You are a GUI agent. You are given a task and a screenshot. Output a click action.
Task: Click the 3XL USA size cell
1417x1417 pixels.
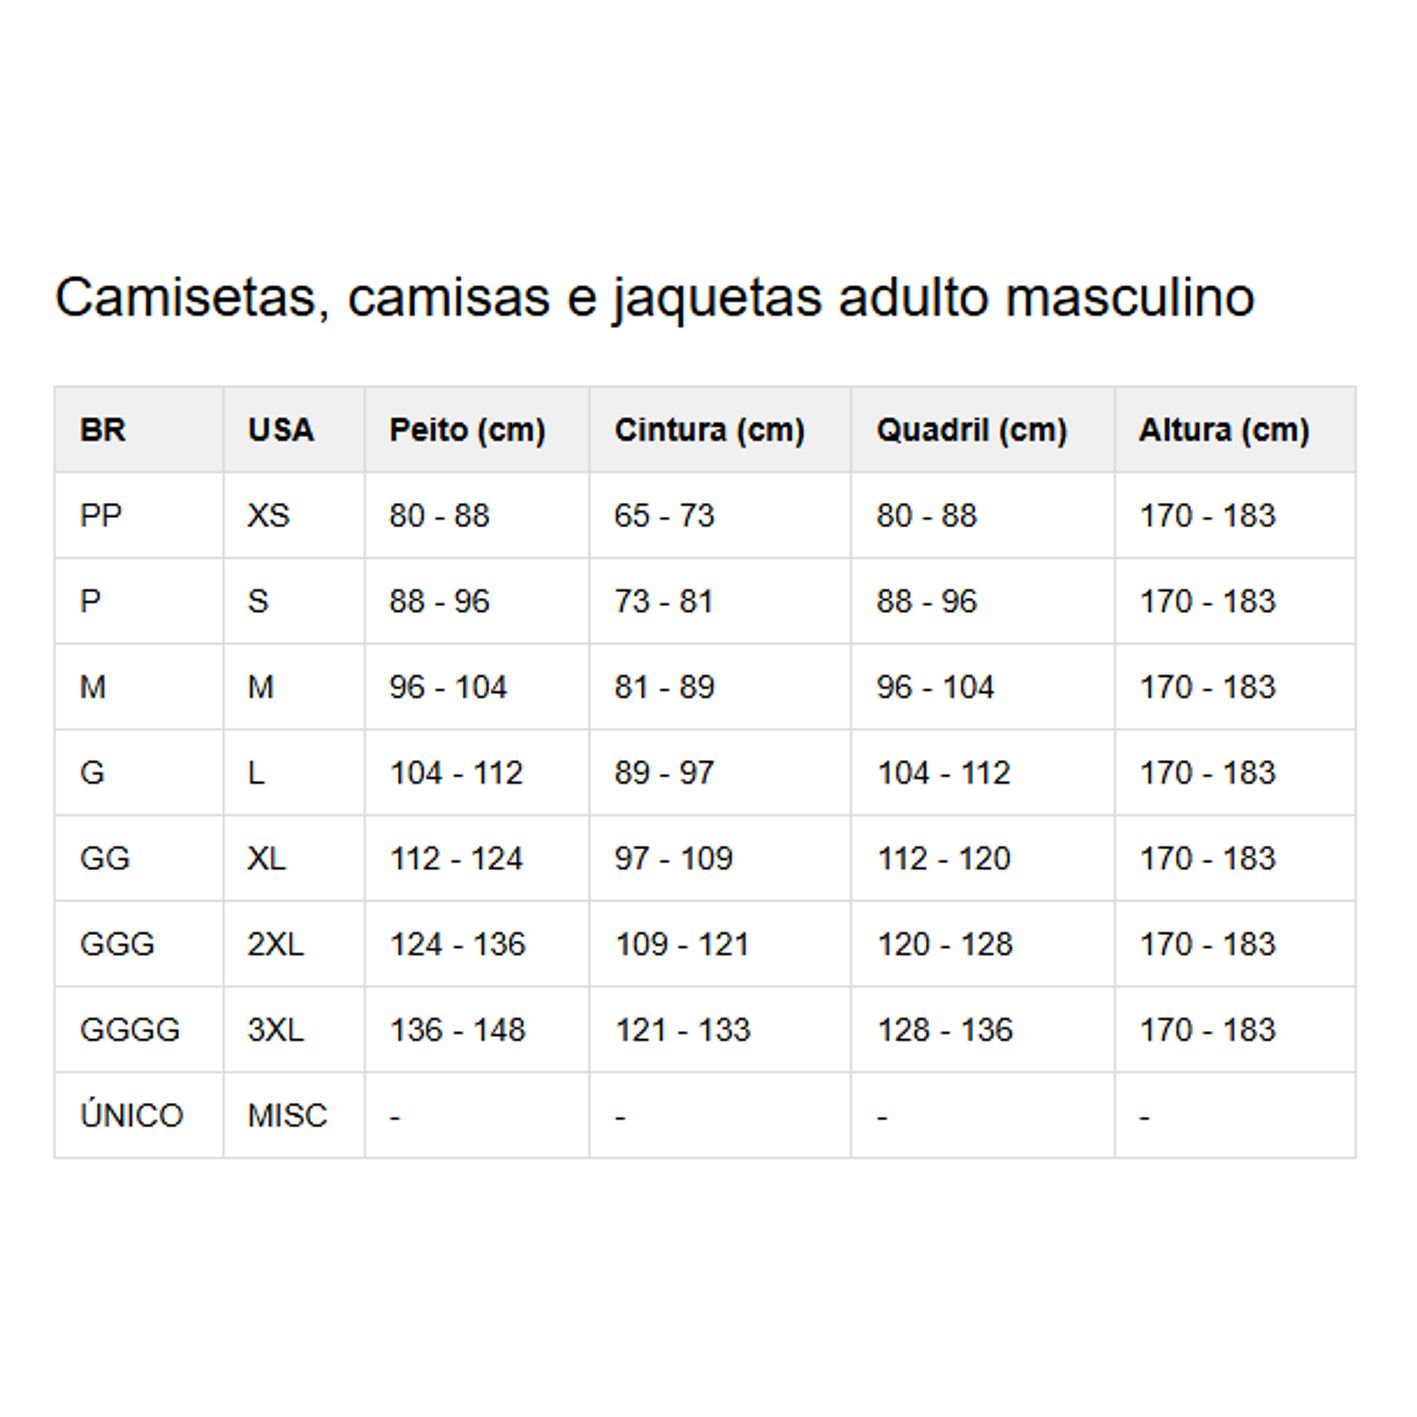(x=275, y=1030)
